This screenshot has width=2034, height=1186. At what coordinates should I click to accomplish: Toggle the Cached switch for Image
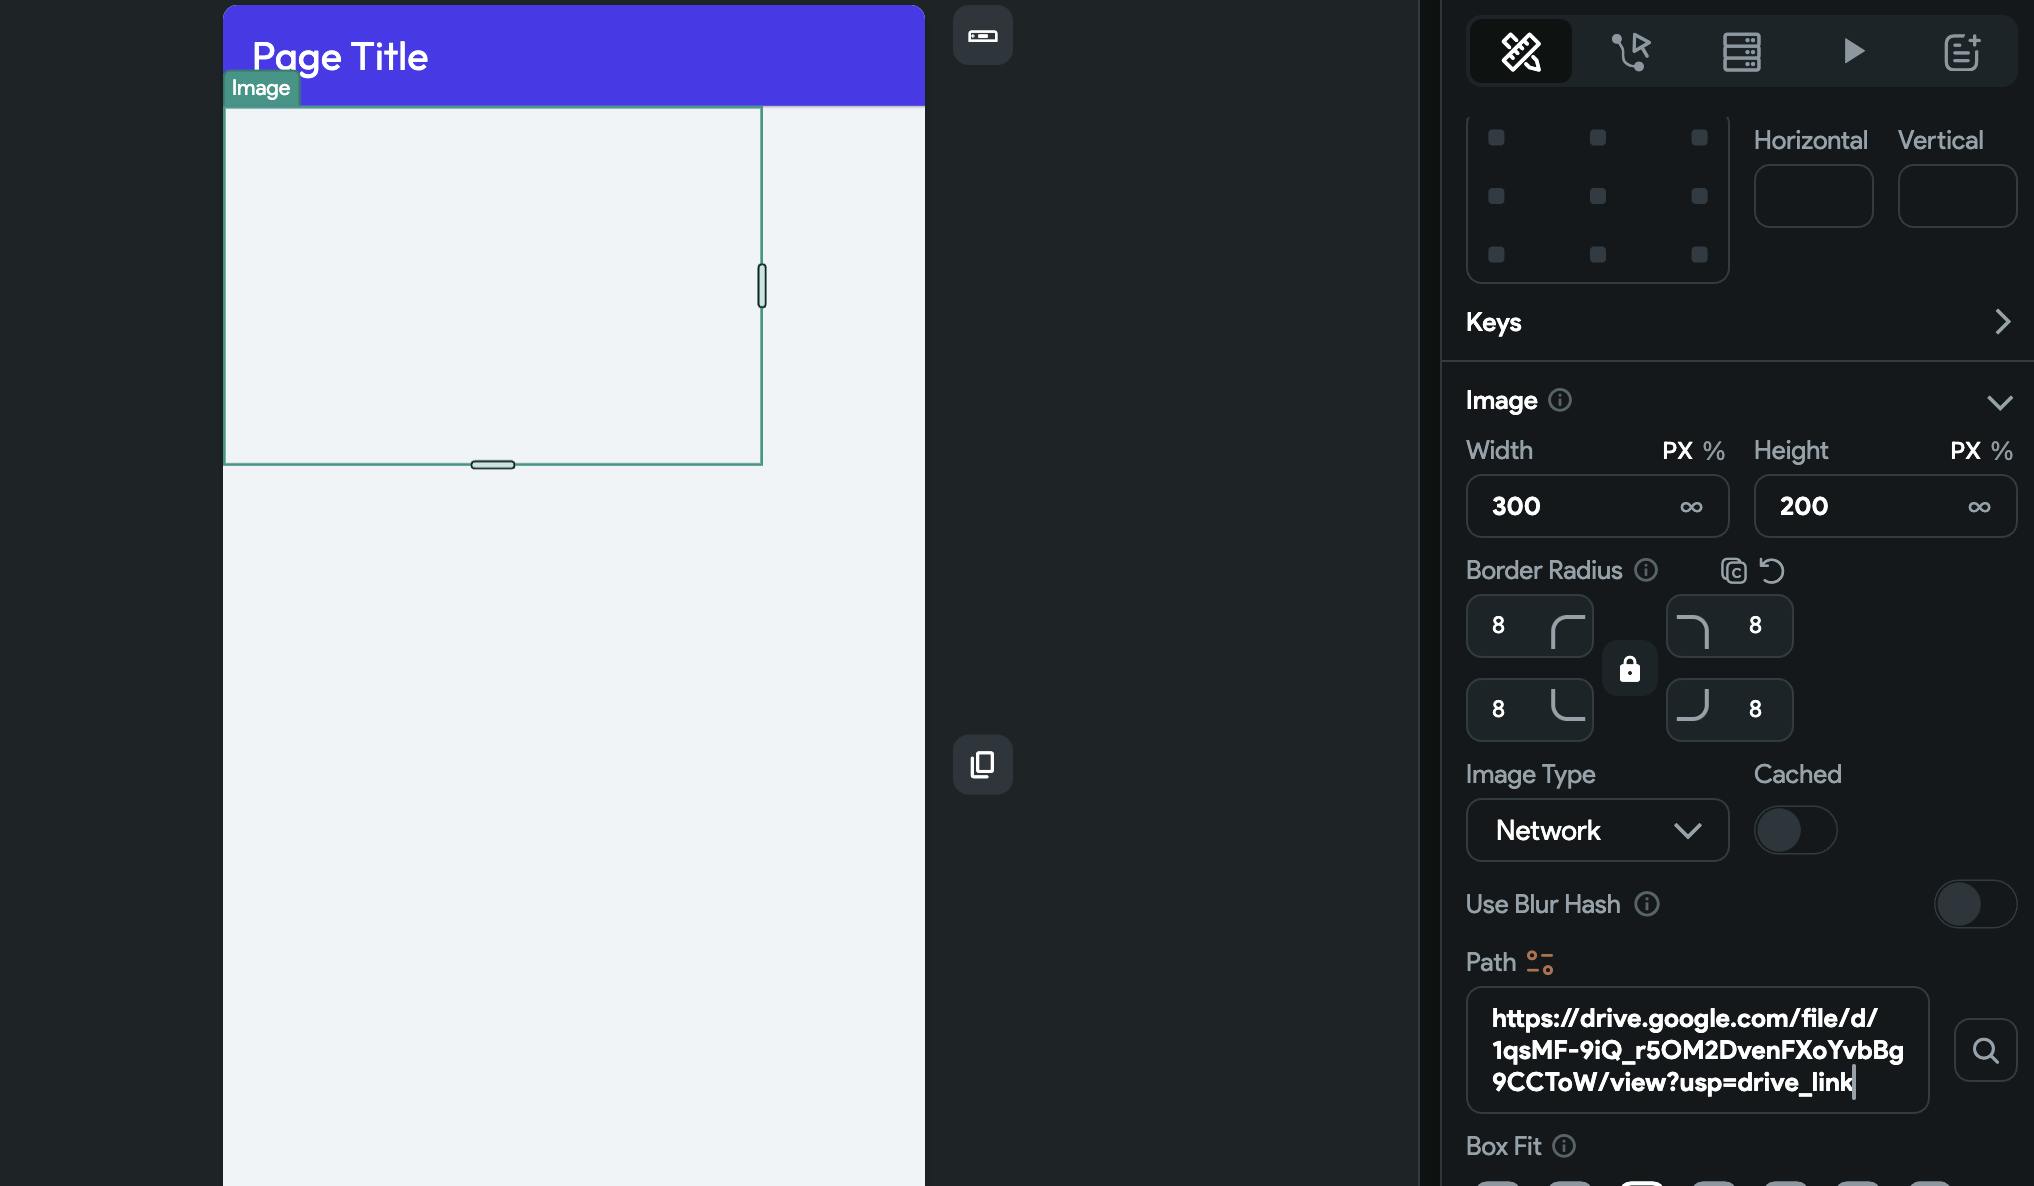[1793, 829]
